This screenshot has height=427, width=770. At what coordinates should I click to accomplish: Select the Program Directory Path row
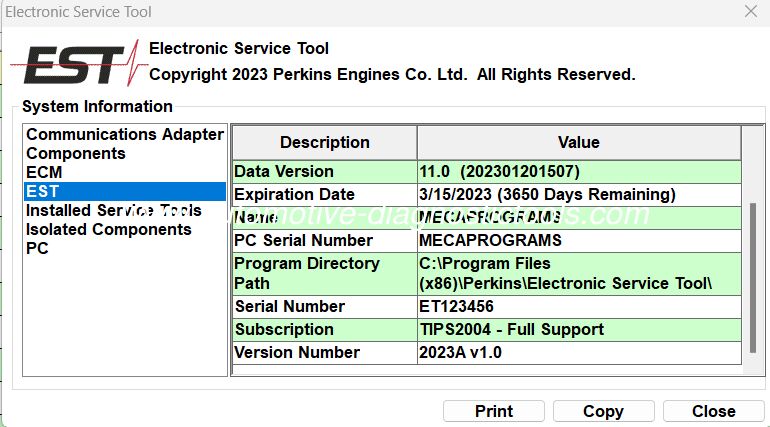click(x=324, y=273)
